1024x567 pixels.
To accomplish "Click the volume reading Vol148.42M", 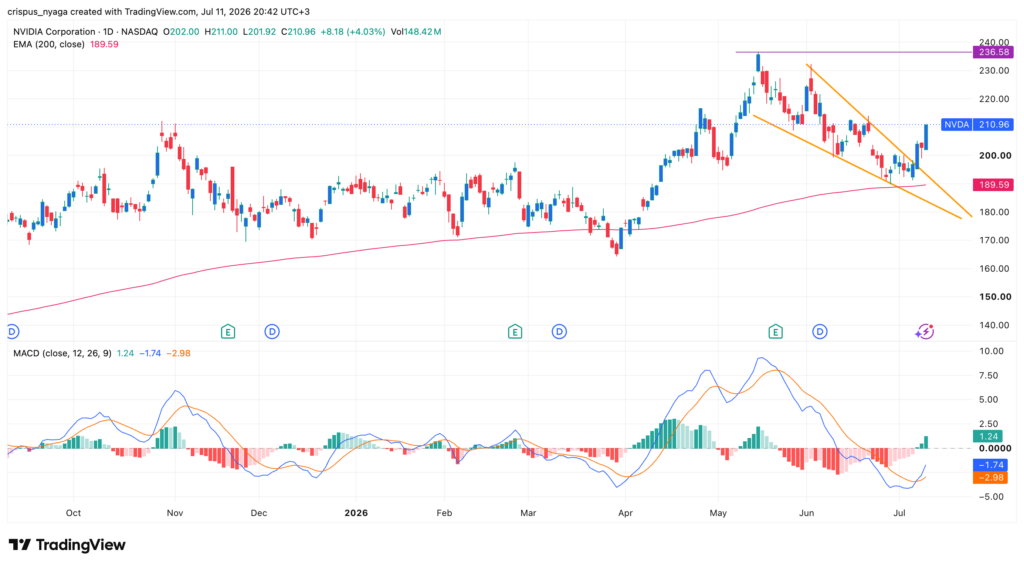I will pos(416,31).
